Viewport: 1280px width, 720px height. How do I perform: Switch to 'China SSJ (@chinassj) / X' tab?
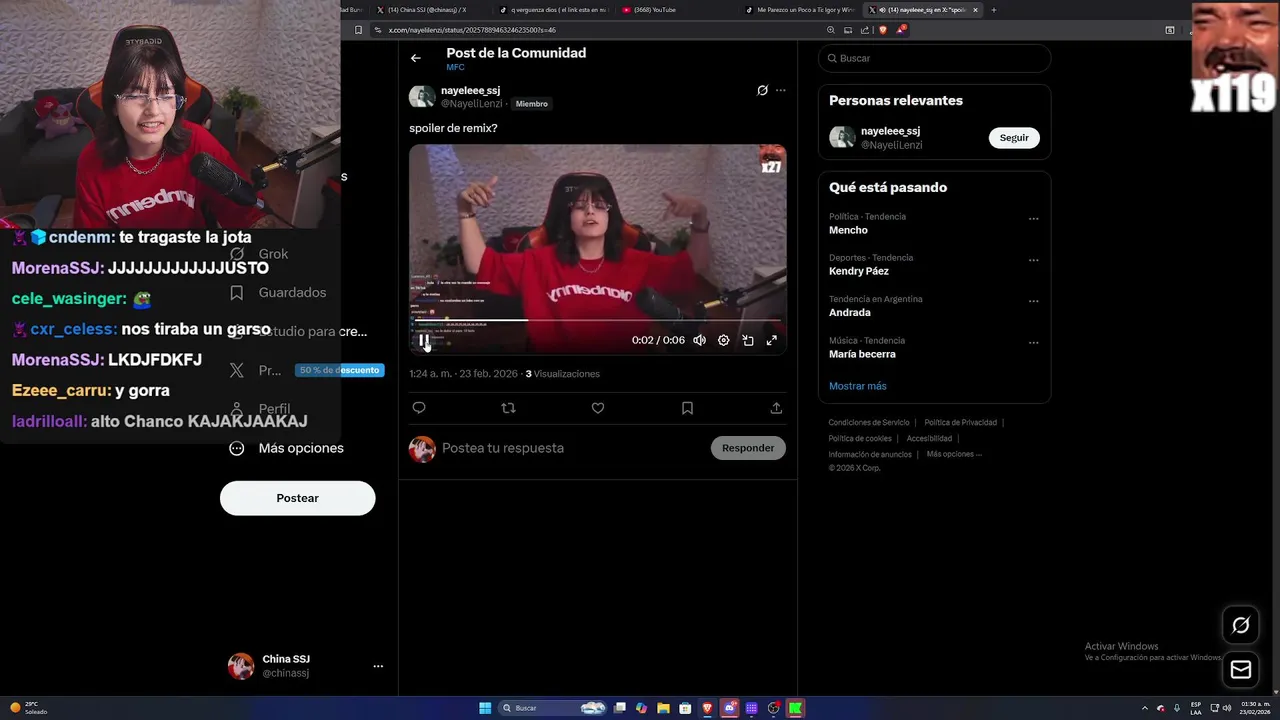click(x=428, y=10)
